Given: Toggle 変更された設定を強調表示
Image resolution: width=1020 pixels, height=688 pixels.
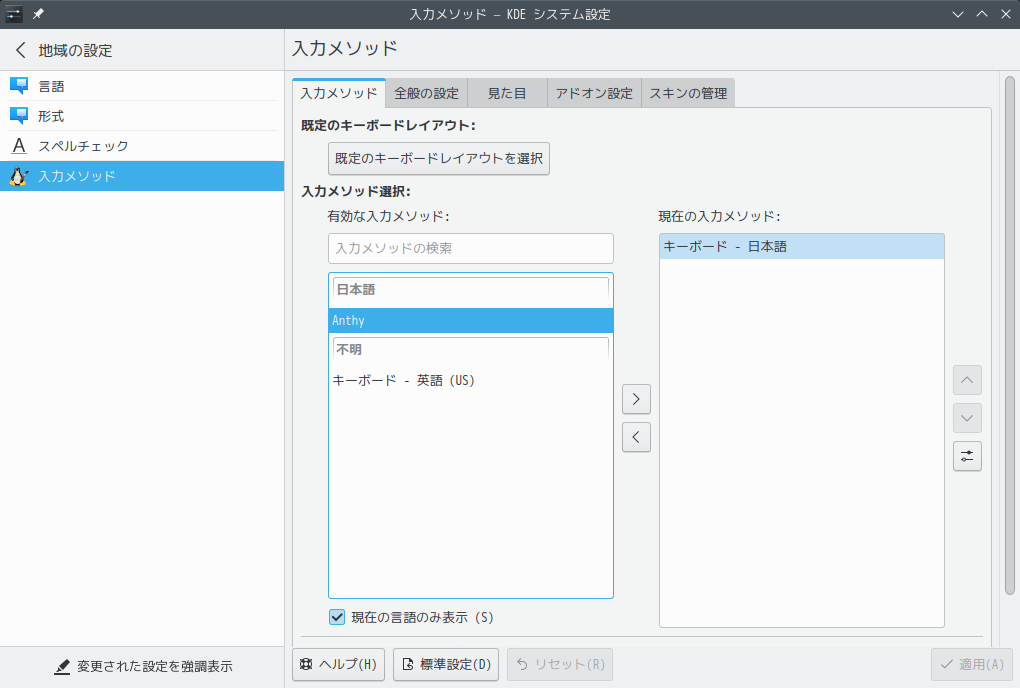Looking at the screenshot, I should 142,667.
